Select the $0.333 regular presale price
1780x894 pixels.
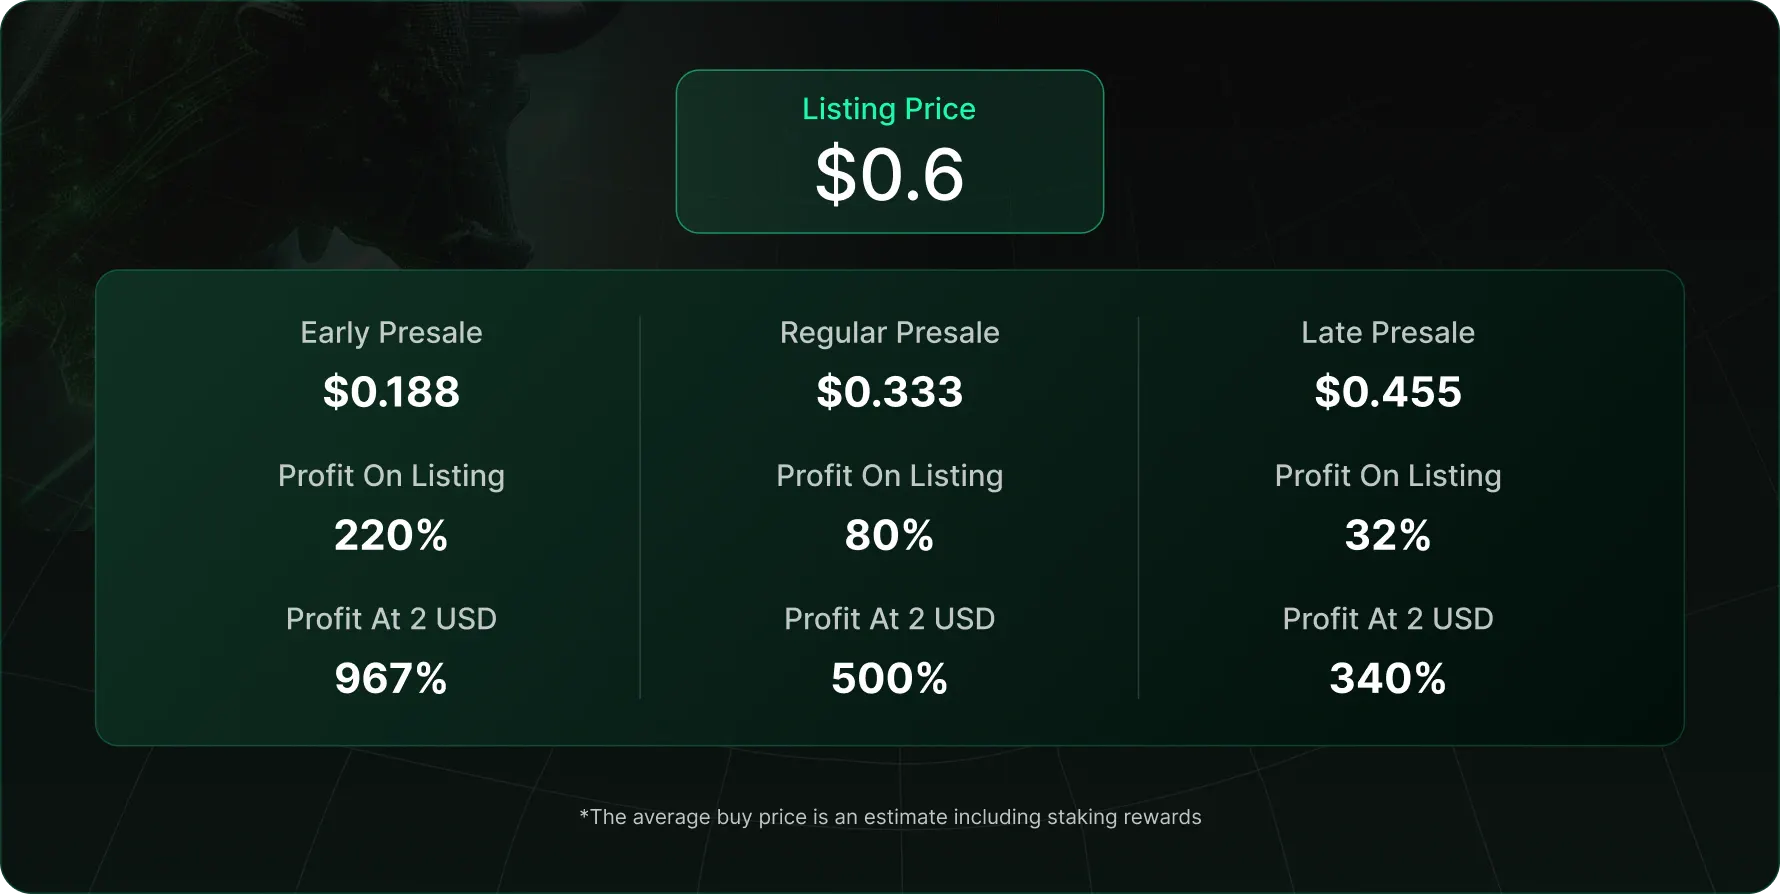pos(889,392)
